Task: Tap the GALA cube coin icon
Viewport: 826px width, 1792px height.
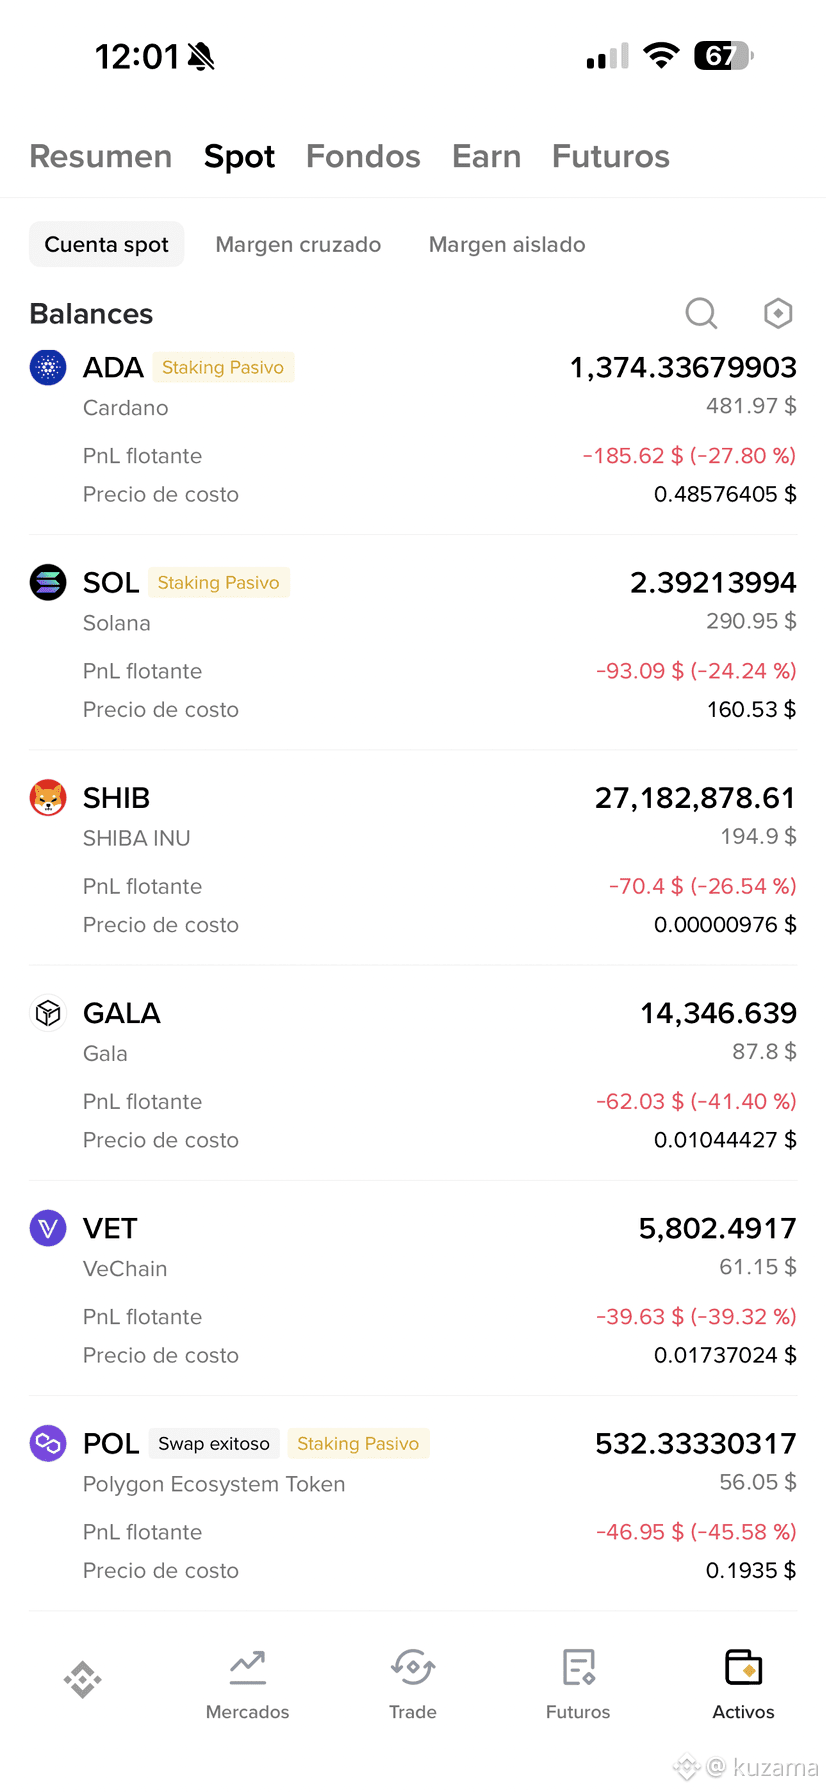Action: click(x=48, y=1013)
